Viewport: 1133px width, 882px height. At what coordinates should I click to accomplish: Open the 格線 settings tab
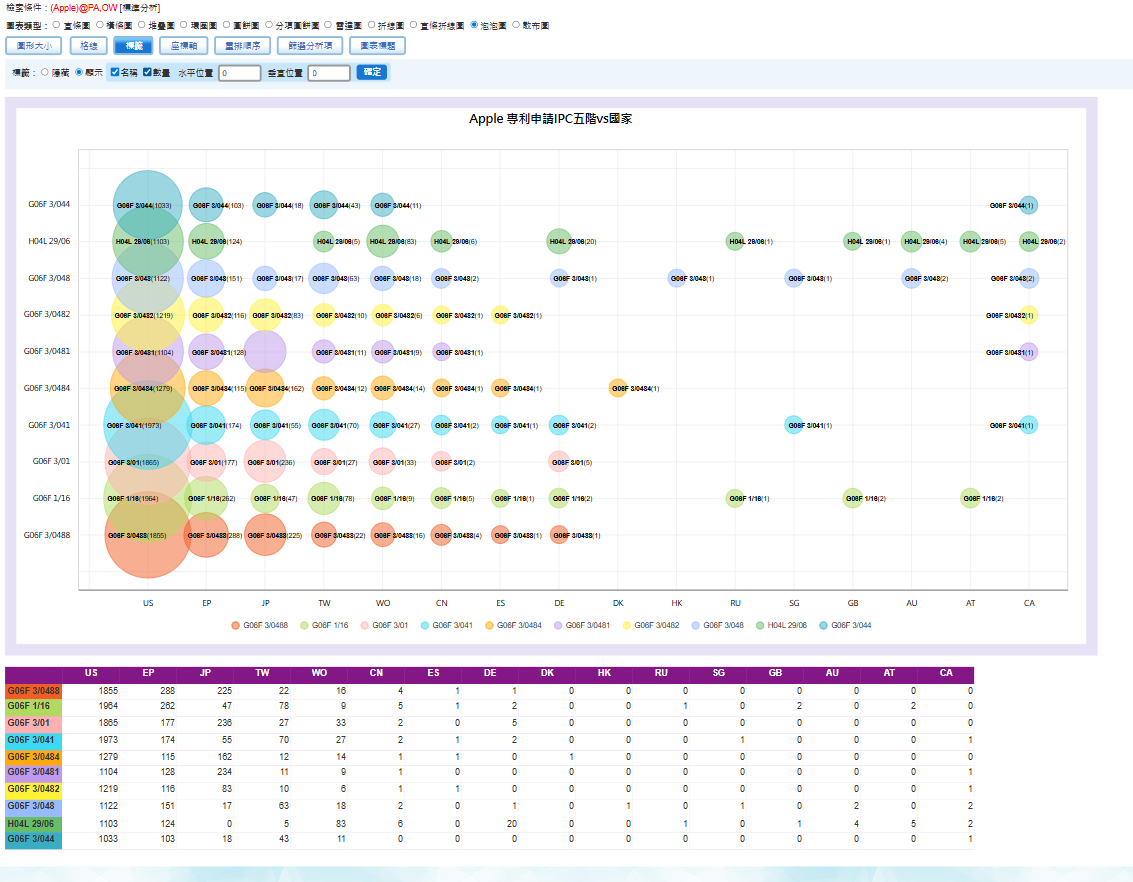click(x=89, y=46)
